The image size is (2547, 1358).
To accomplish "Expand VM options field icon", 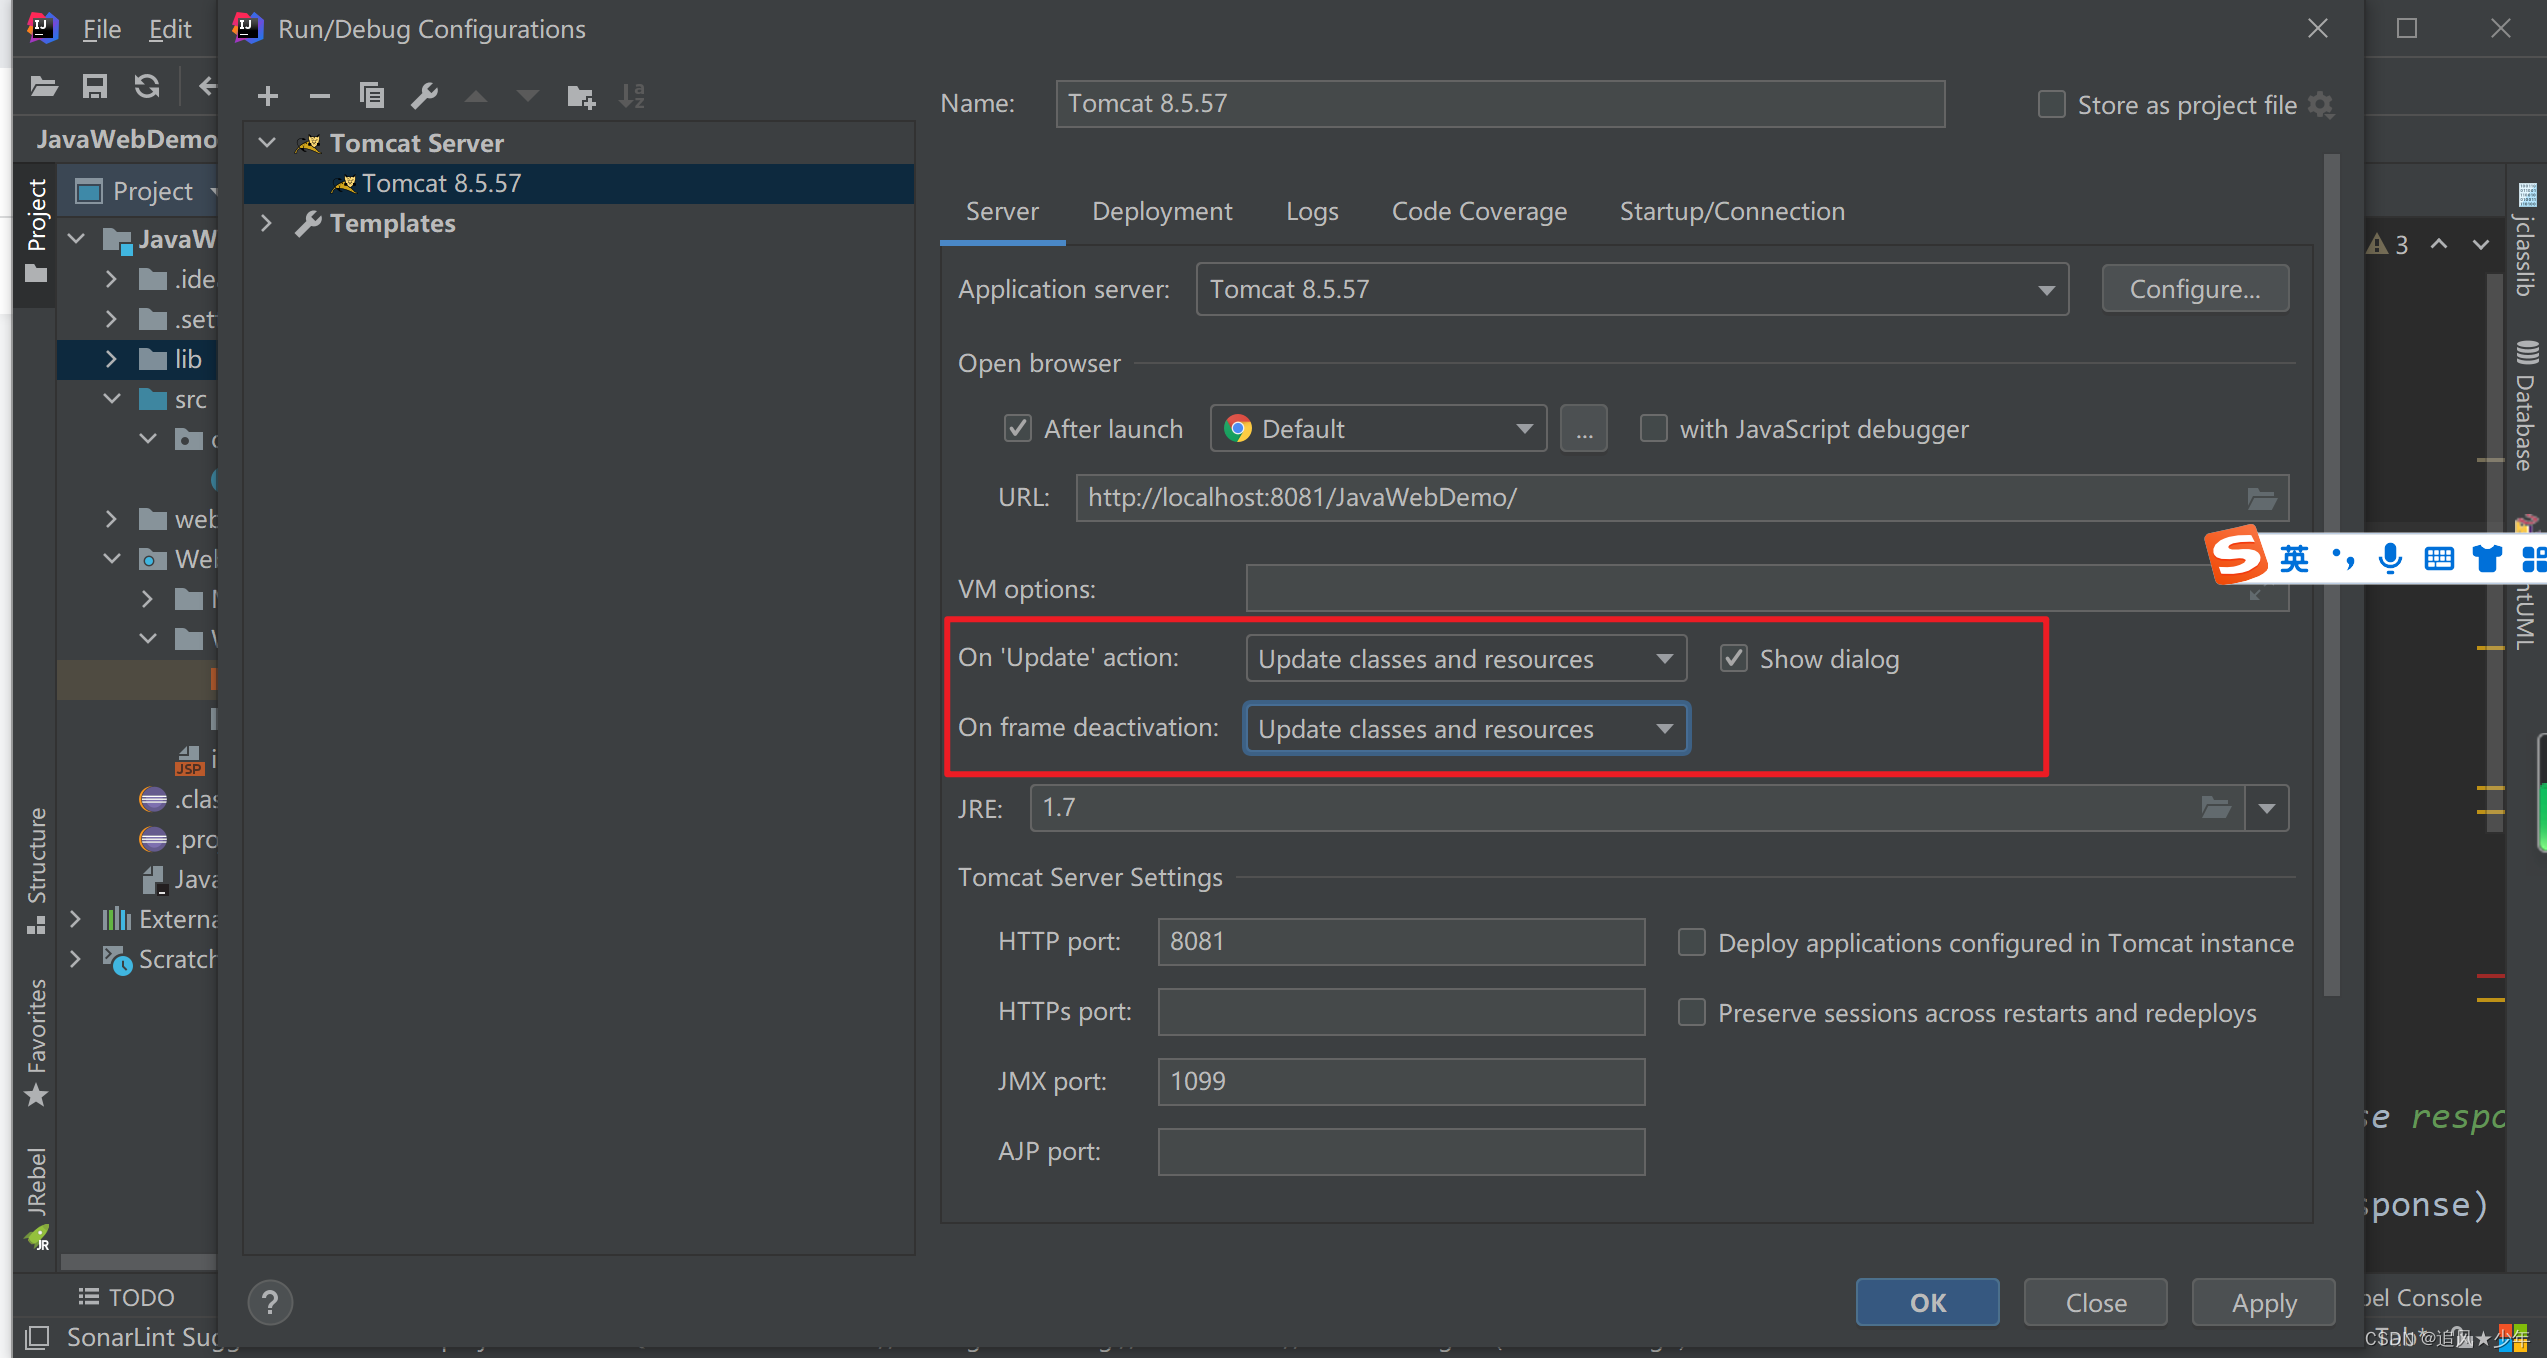I will pyautogui.click(x=2256, y=595).
